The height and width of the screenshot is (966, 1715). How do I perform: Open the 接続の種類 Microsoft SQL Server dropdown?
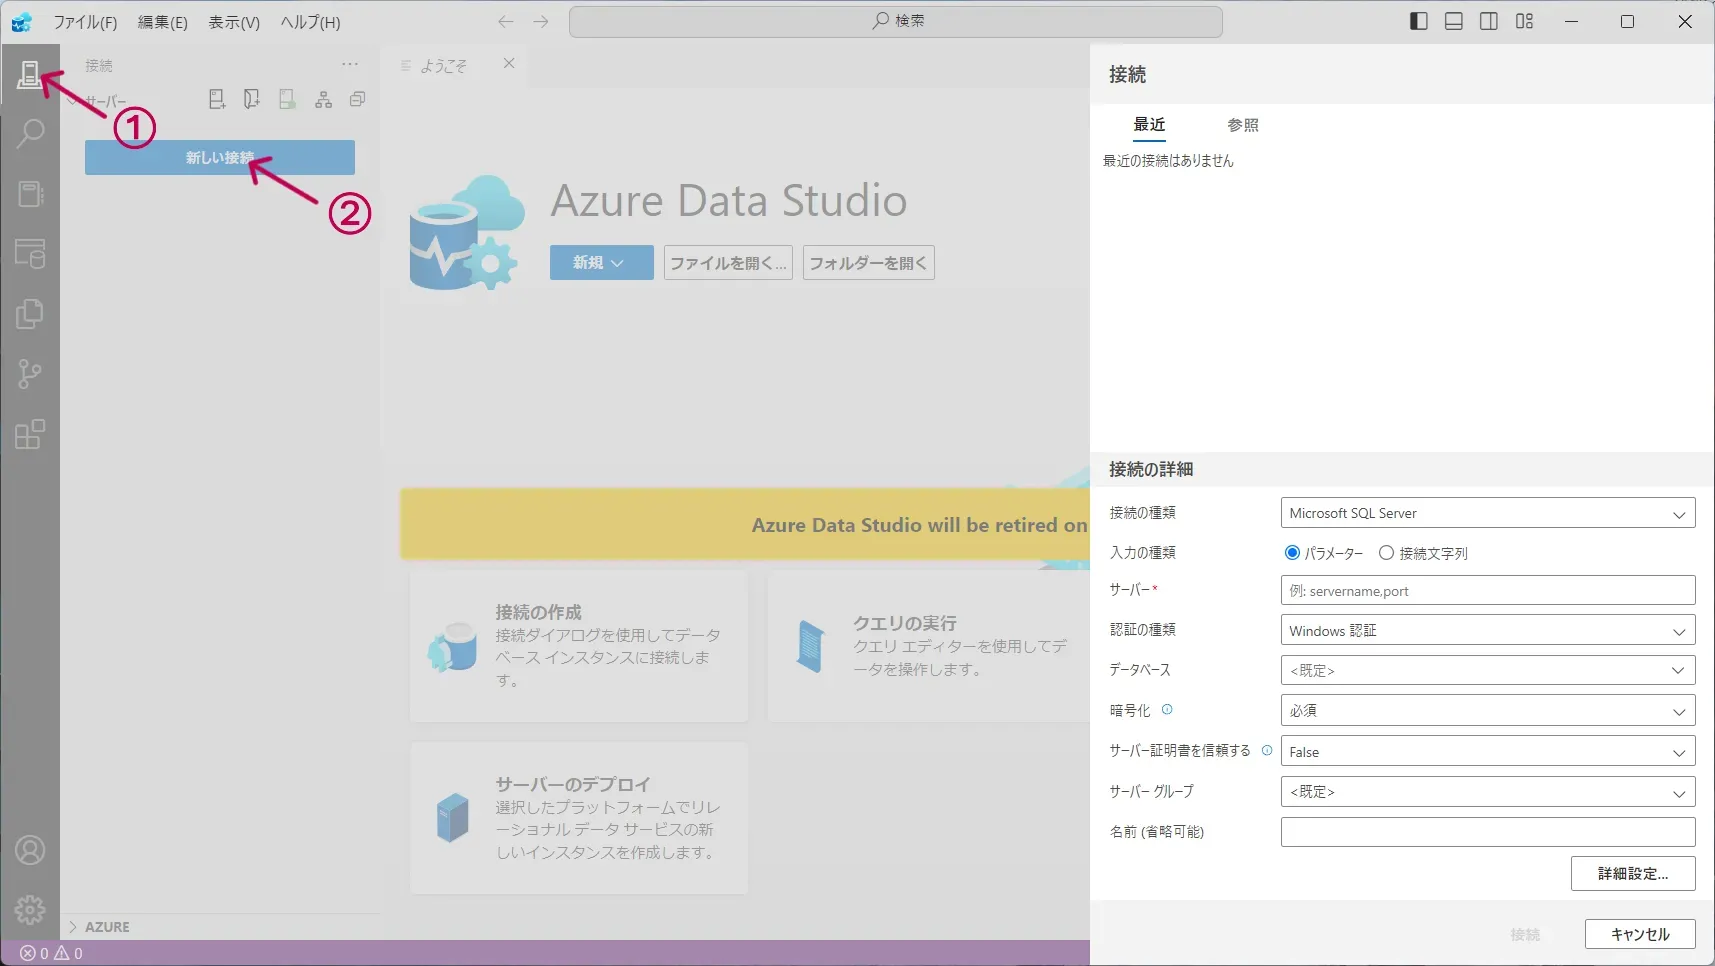[x=1488, y=513]
